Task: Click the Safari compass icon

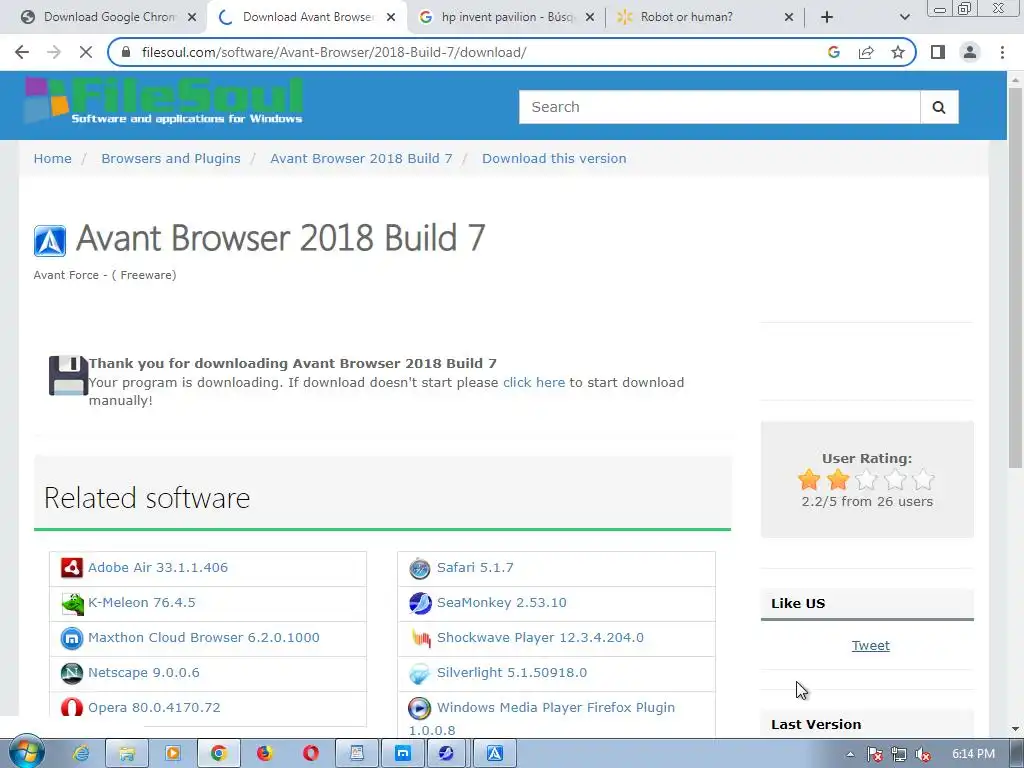Action: click(x=420, y=568)
